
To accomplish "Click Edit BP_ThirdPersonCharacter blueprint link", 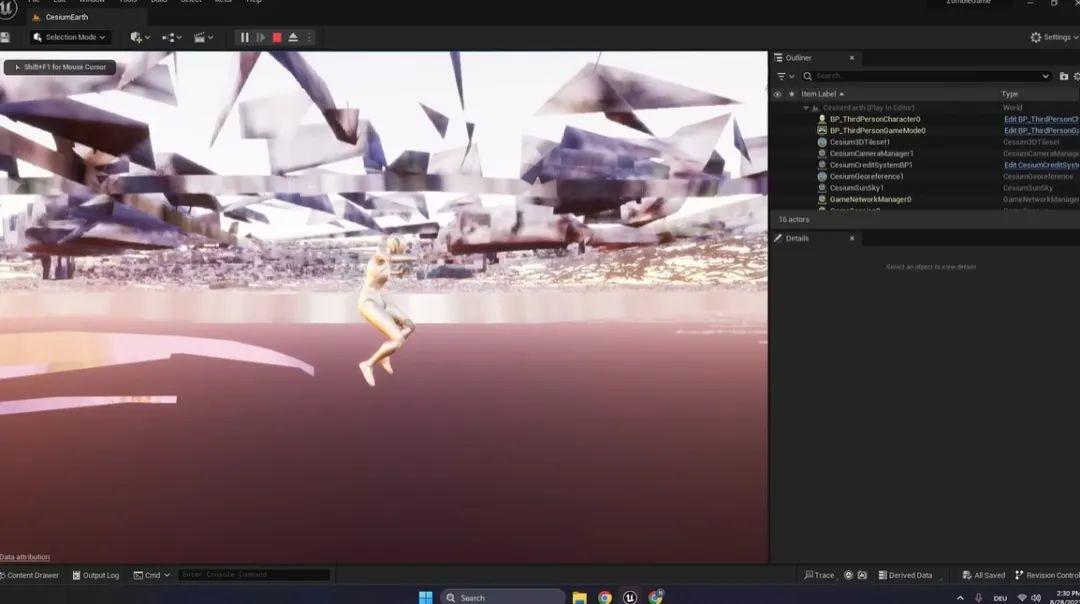I will coord(1040,119).
